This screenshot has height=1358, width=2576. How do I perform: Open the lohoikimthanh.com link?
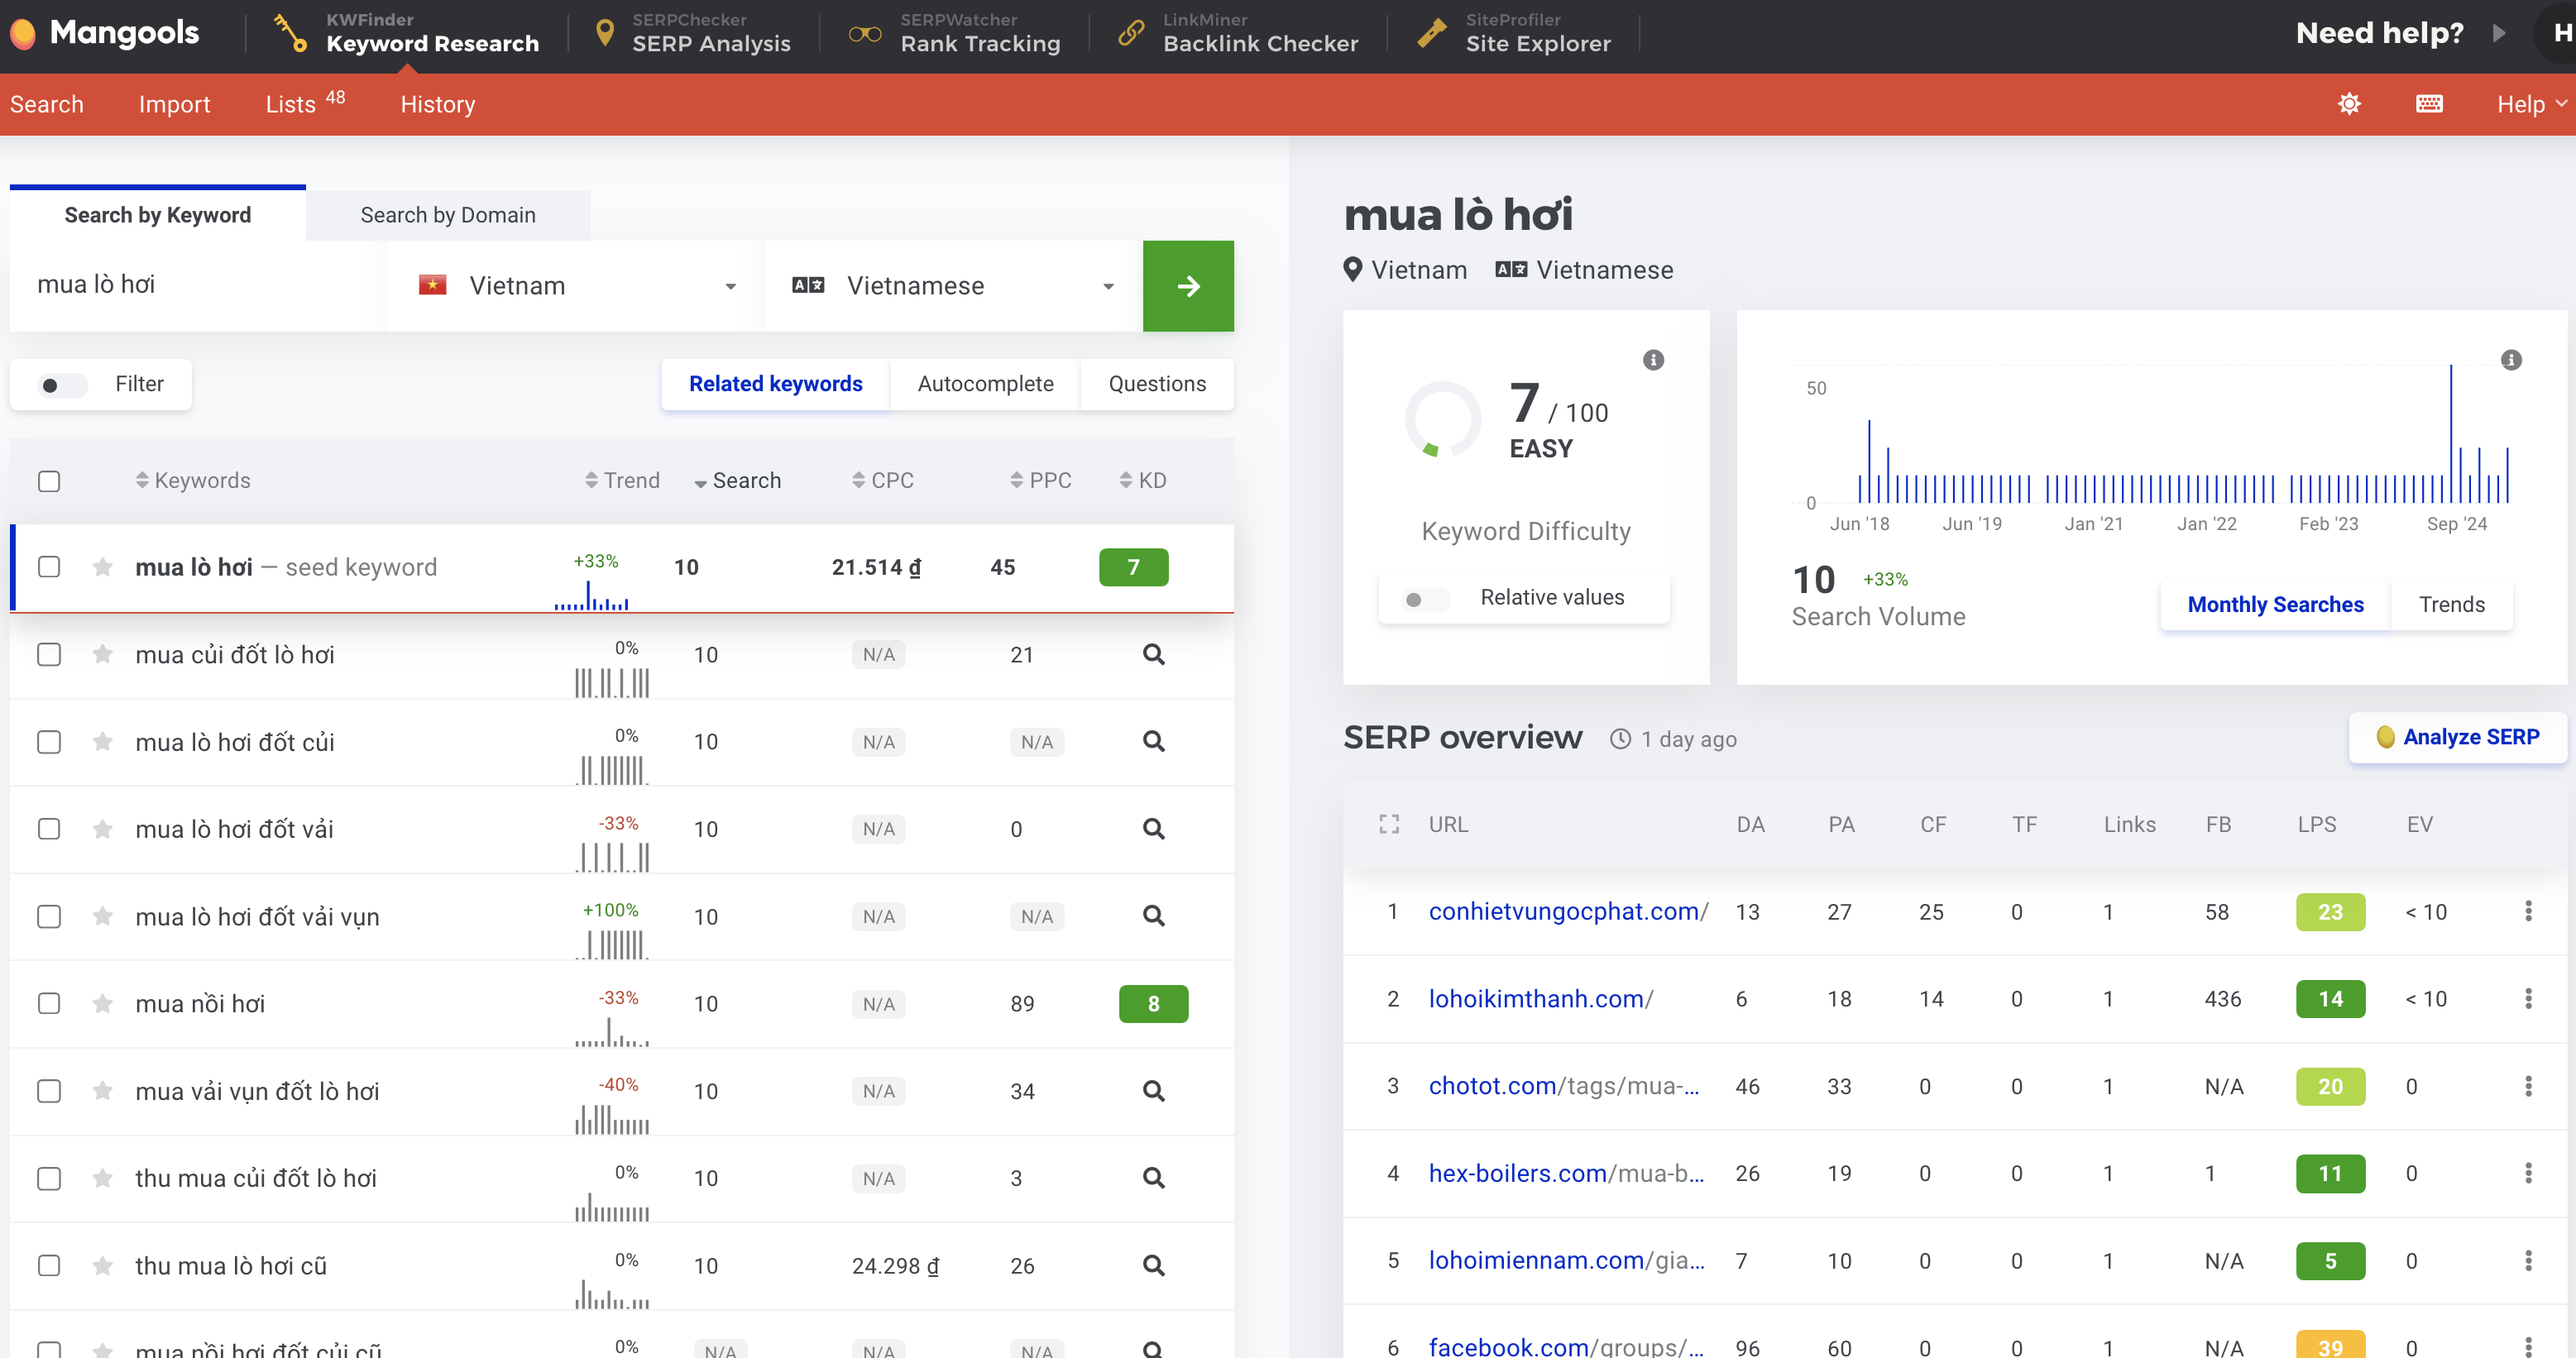point(1540,998)
